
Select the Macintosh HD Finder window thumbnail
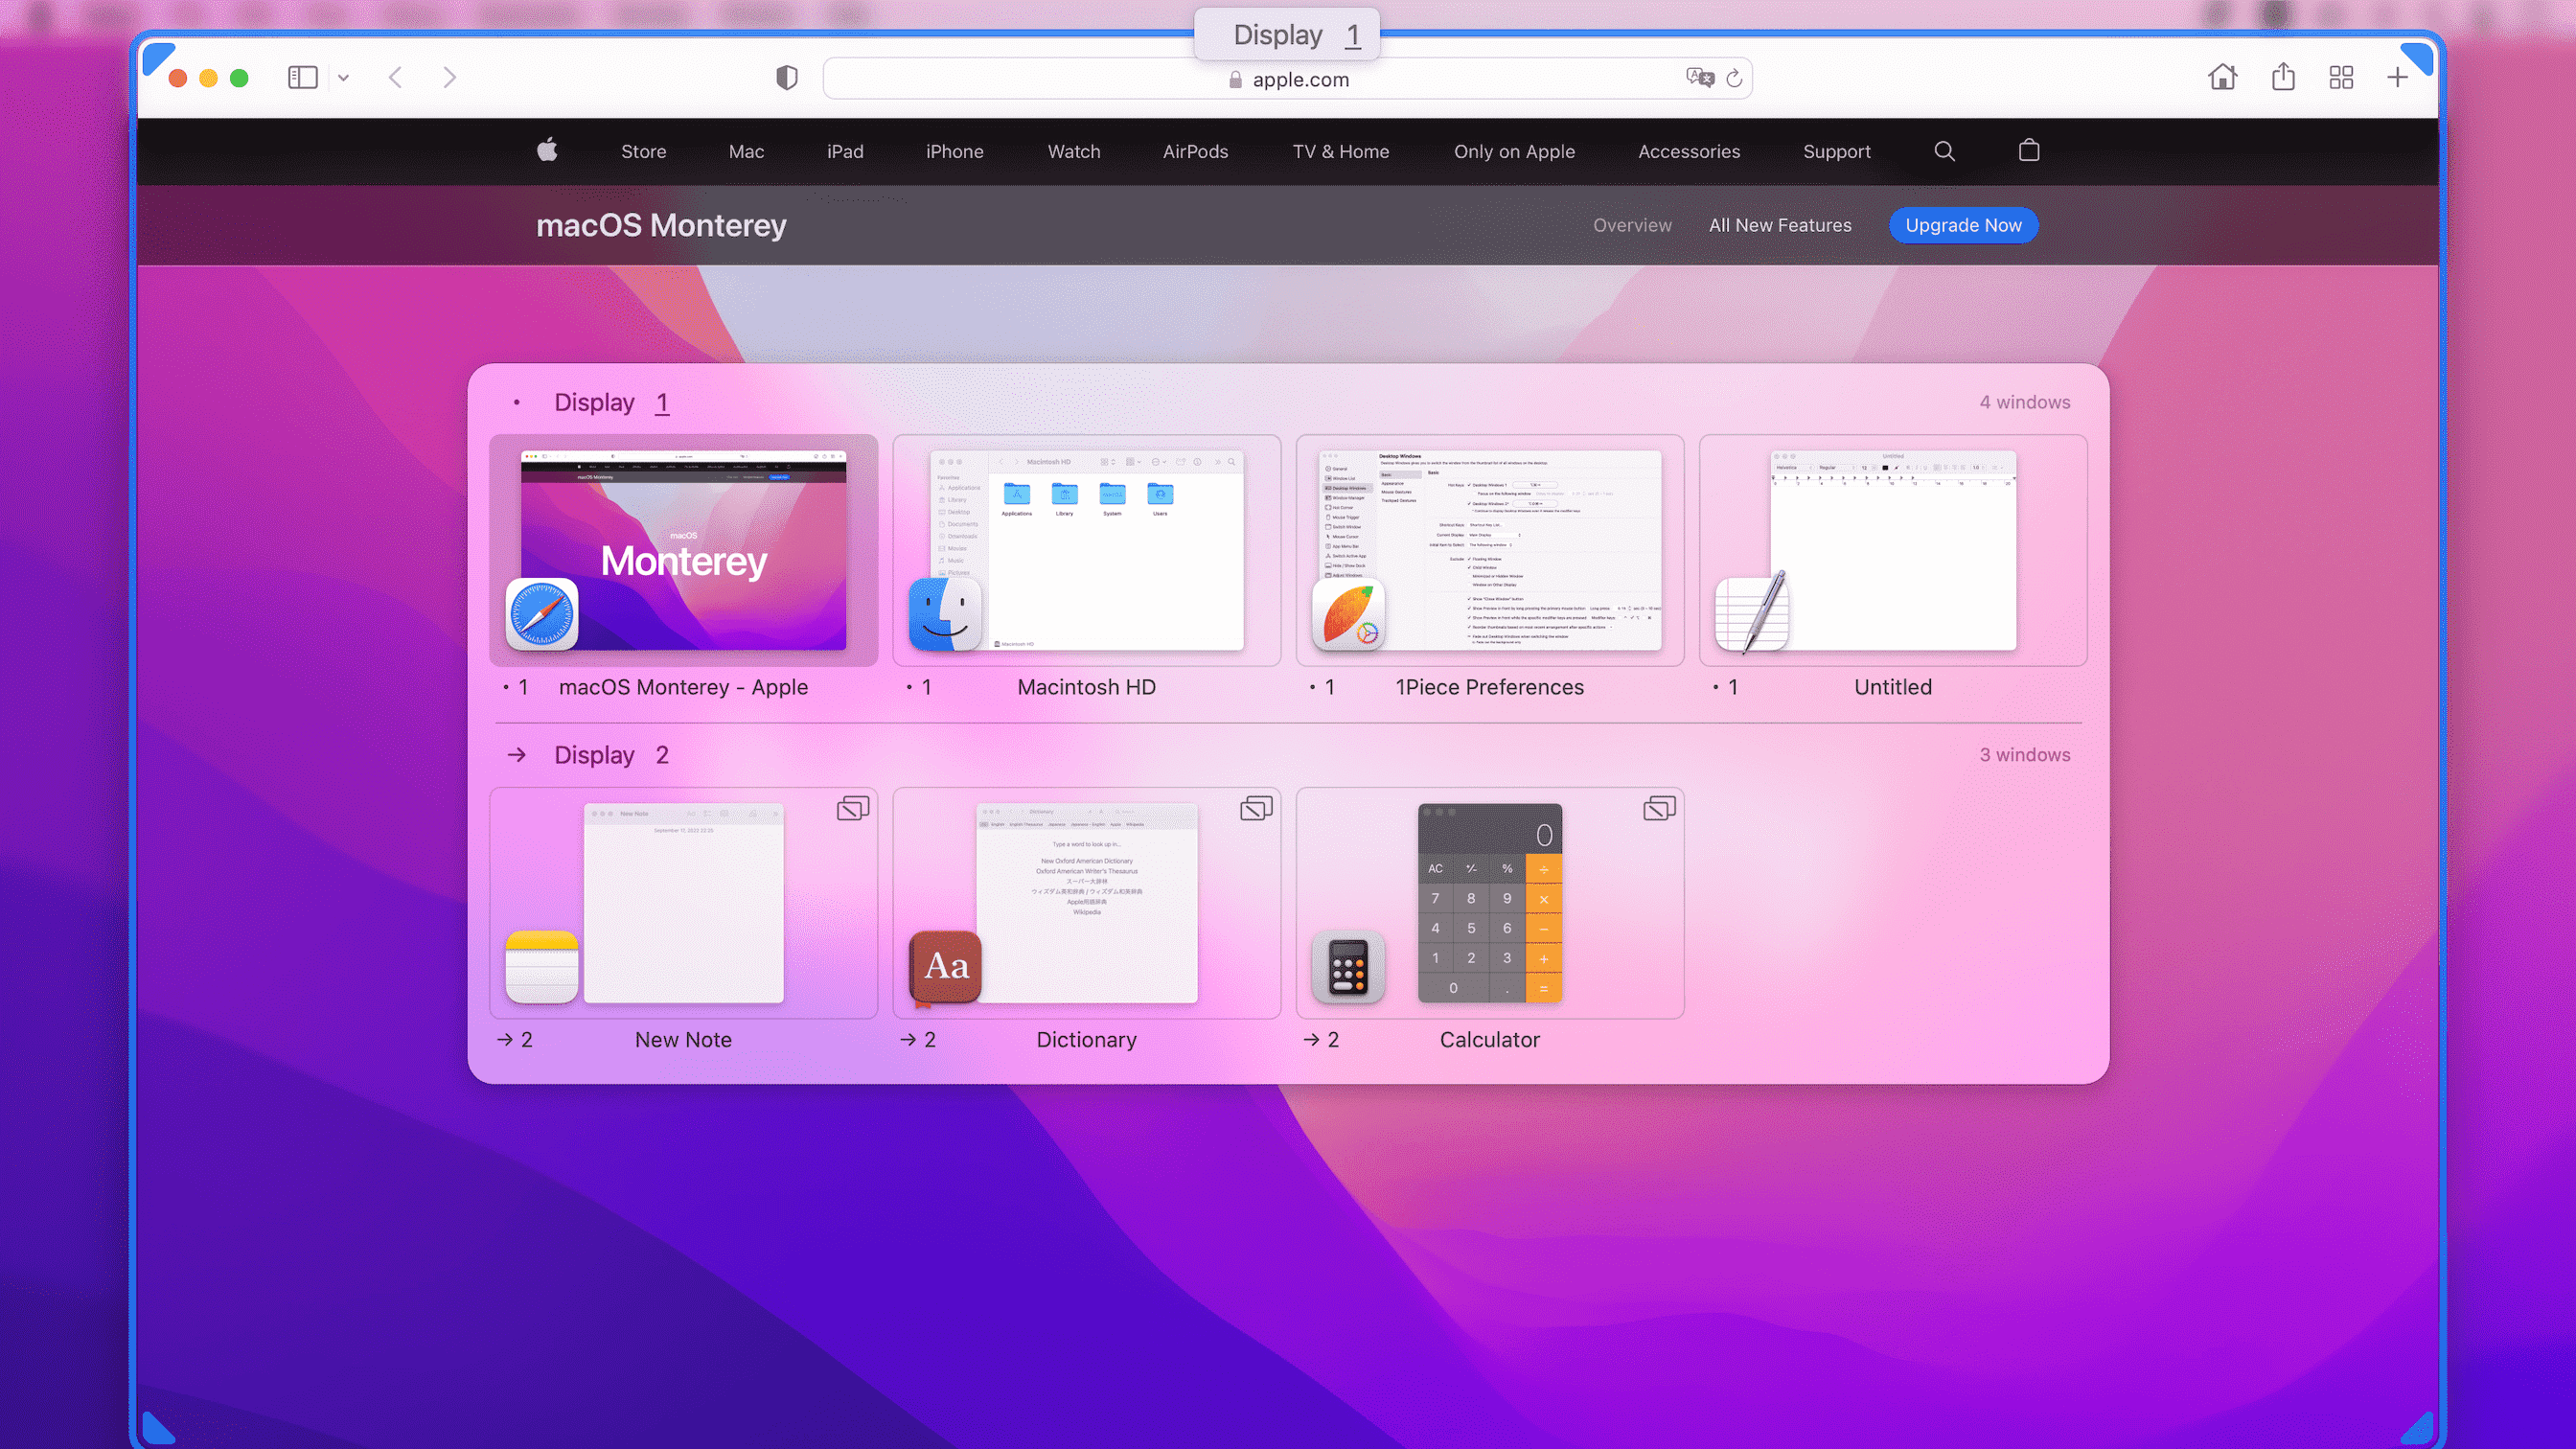[x=1086, y=550]
